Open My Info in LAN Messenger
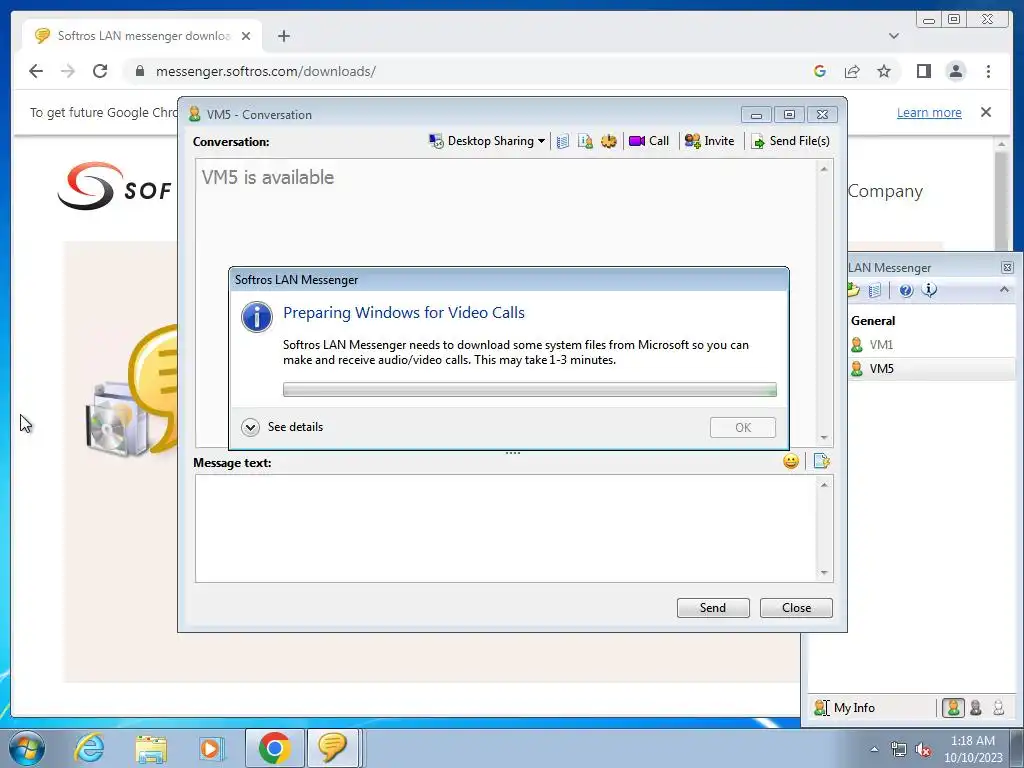The image size is (1024, 768). point(844,708)
